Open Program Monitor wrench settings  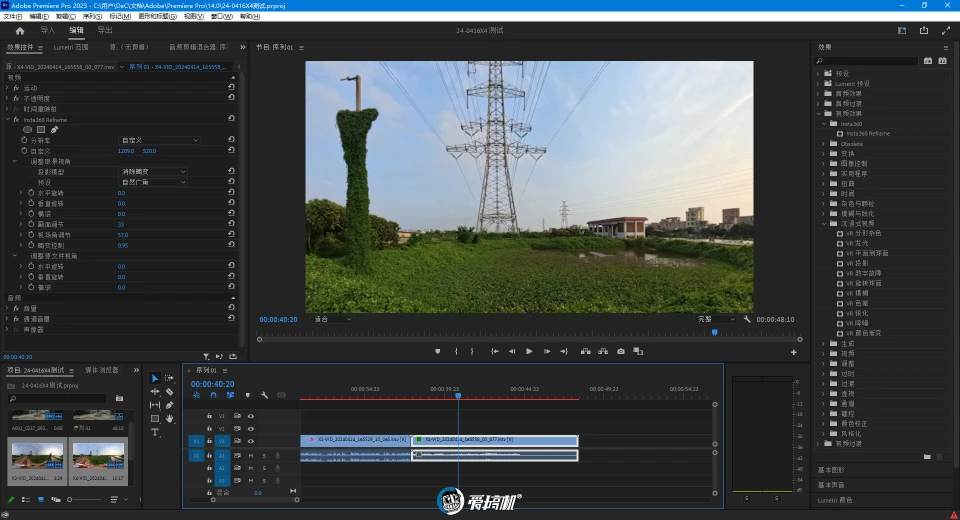click(x=747, y=319)
